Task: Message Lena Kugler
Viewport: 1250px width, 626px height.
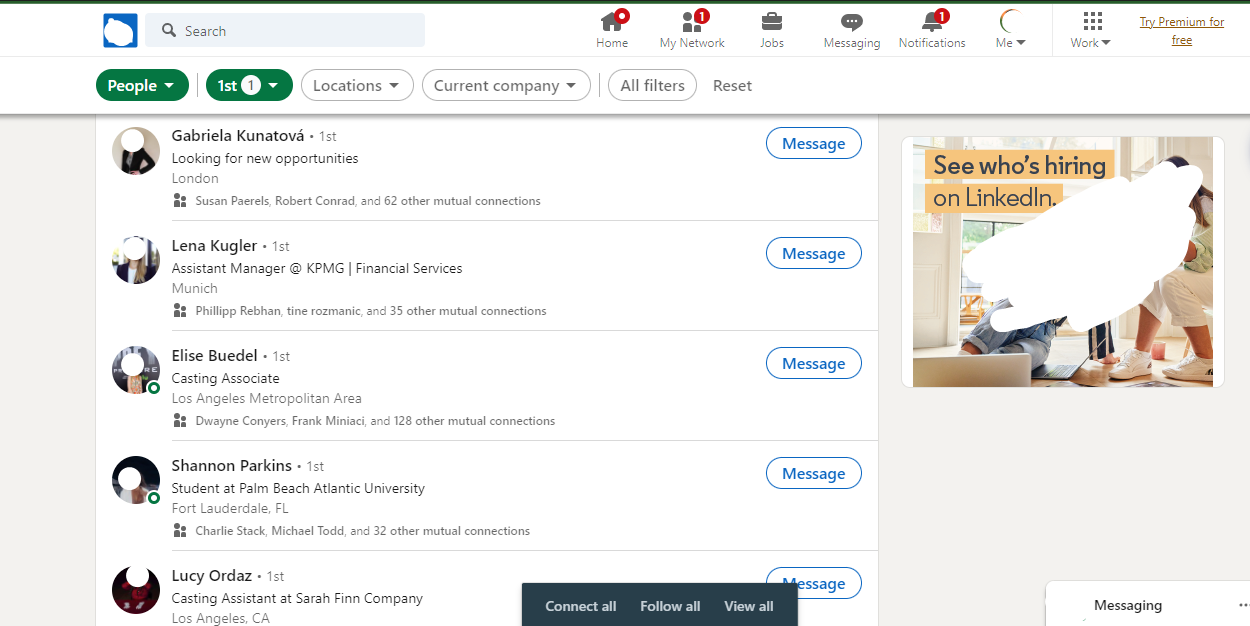Action: [x=813, y=254]
